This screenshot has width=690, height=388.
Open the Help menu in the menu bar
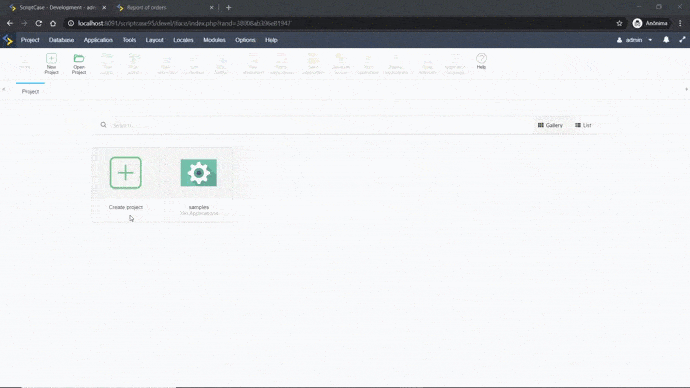point(271,40)
